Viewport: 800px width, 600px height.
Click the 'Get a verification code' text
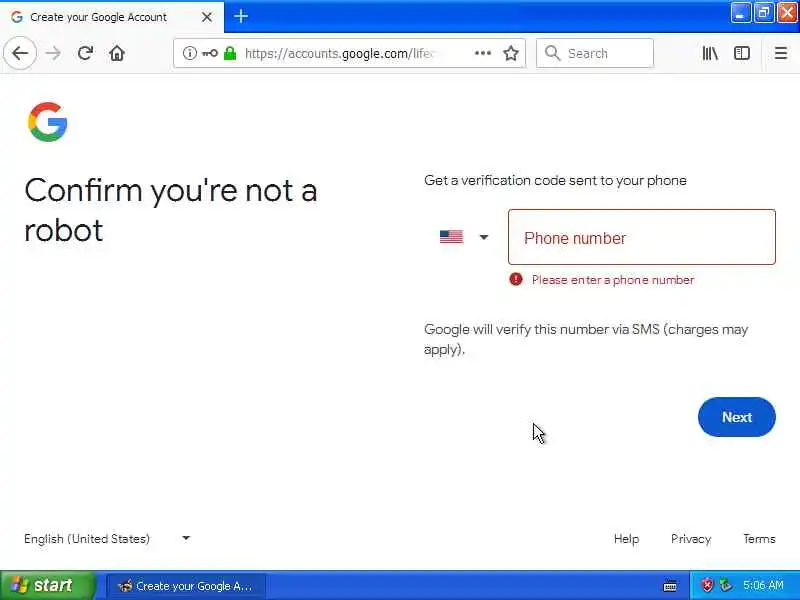555,181
